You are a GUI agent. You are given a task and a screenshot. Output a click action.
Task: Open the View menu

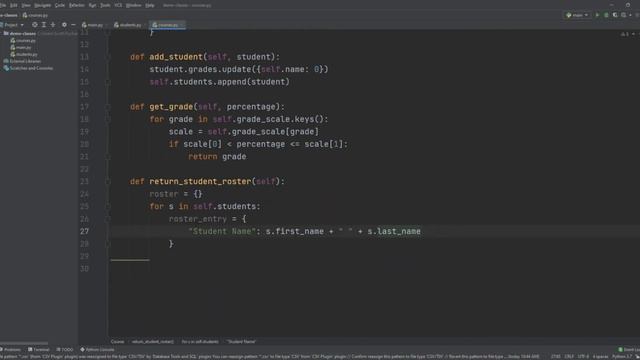[x=26, y=5]
